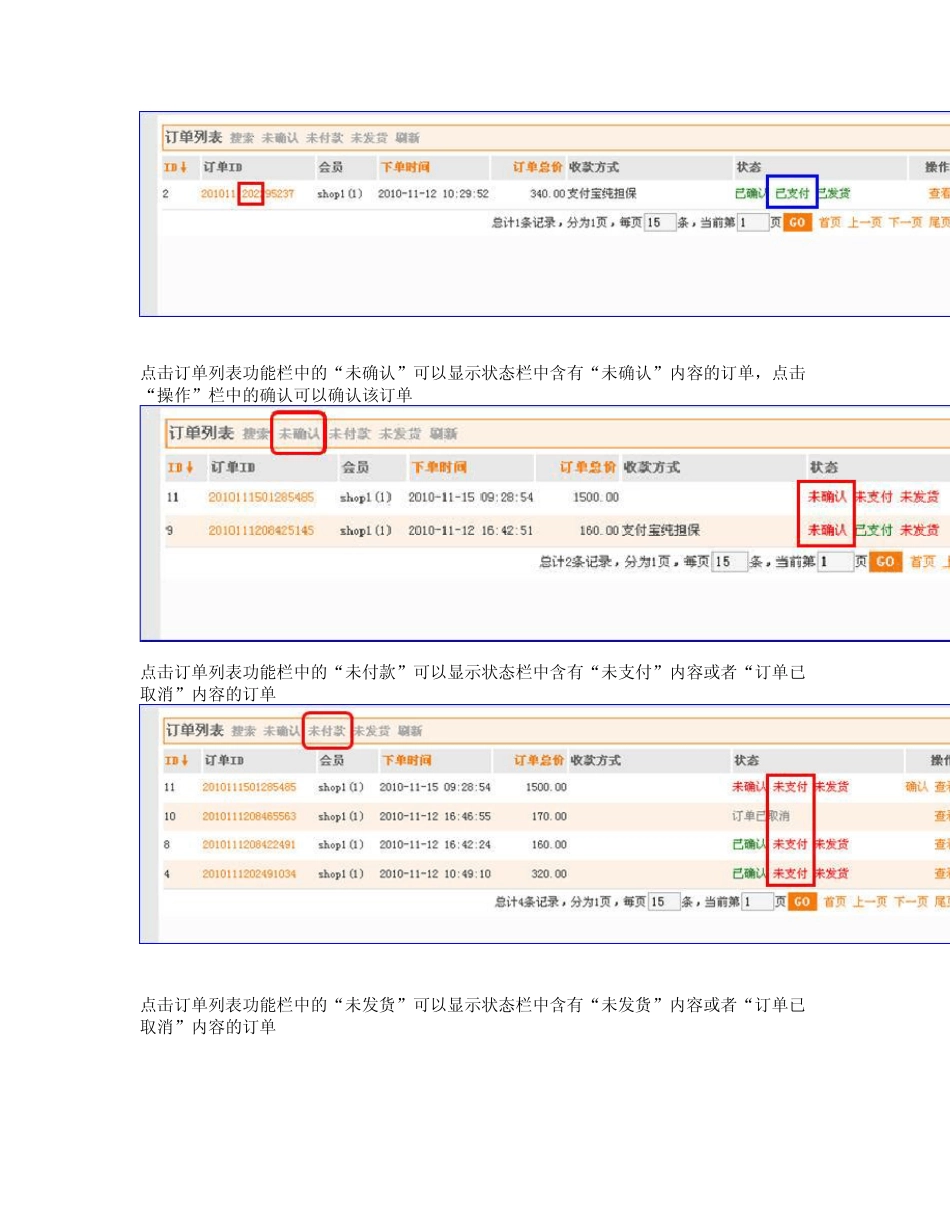Select 未付款 filter in the two-record list
This screenshot has width=950, height=1230.
point(350,434)
